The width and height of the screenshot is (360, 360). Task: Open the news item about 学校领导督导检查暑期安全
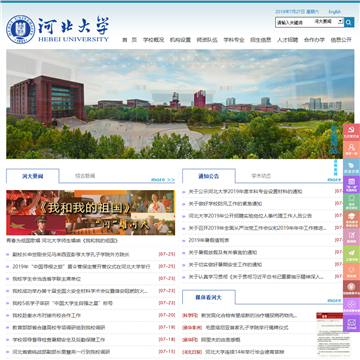pyautogui.click(x=59, y=340)
